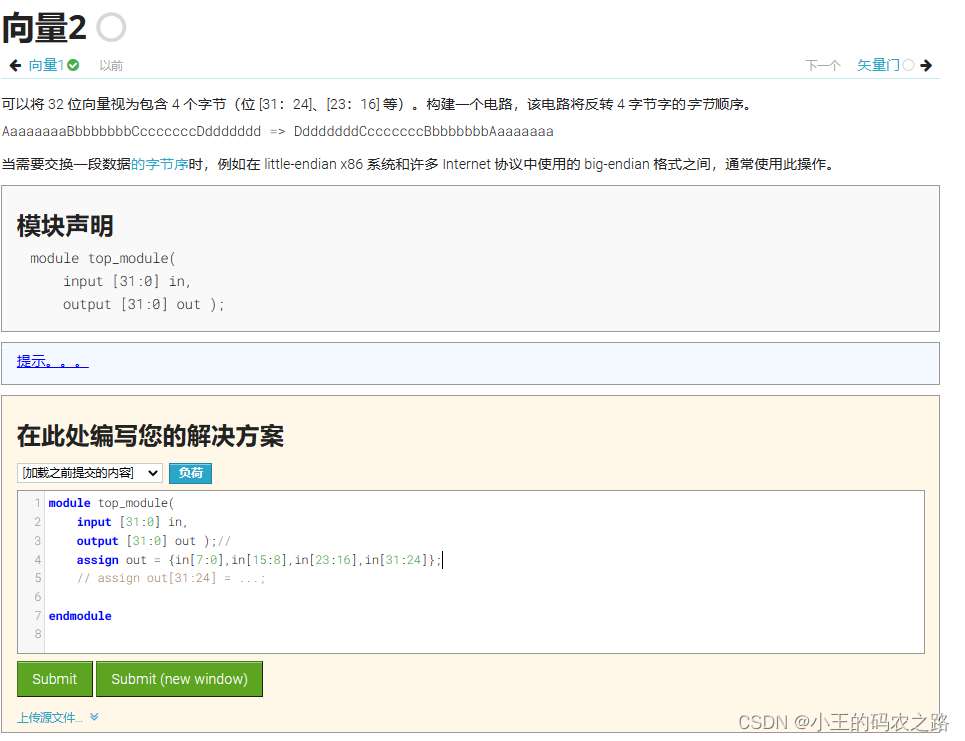
Task: Click the Submit (new window) button
Action: point(179,679)
